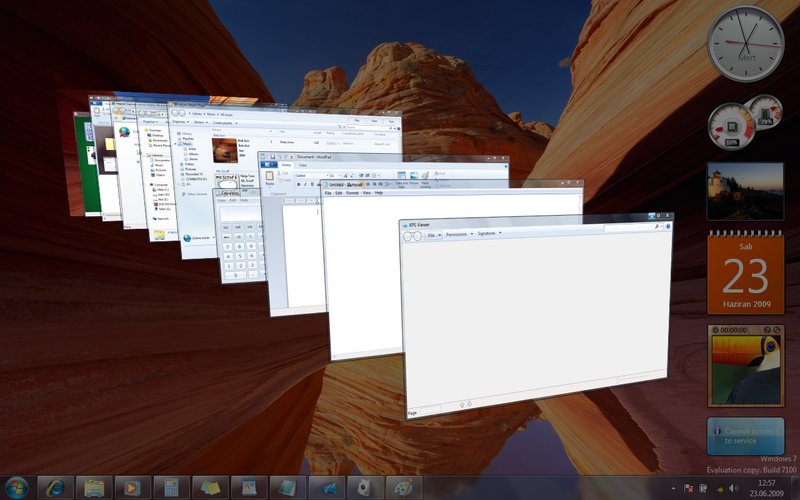Click Paint drawing icon in WordPad ribbon
The height and width of the screenshot is (500, 800).
(x=425, y=177)
